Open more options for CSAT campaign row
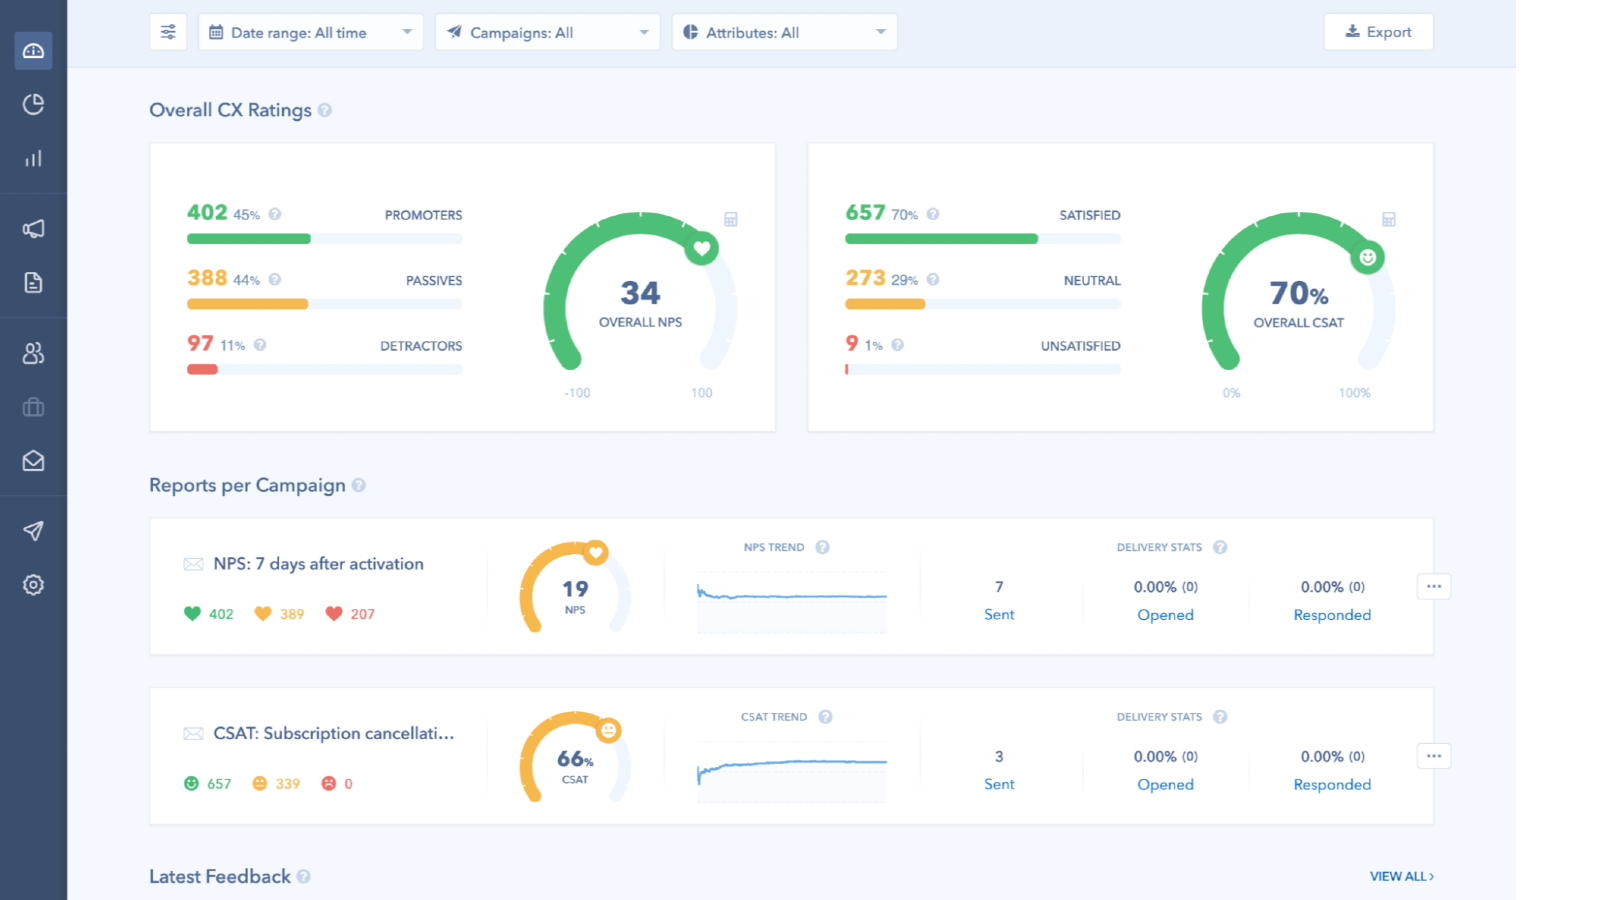 pyautogui.click(x=1433, y=756)
